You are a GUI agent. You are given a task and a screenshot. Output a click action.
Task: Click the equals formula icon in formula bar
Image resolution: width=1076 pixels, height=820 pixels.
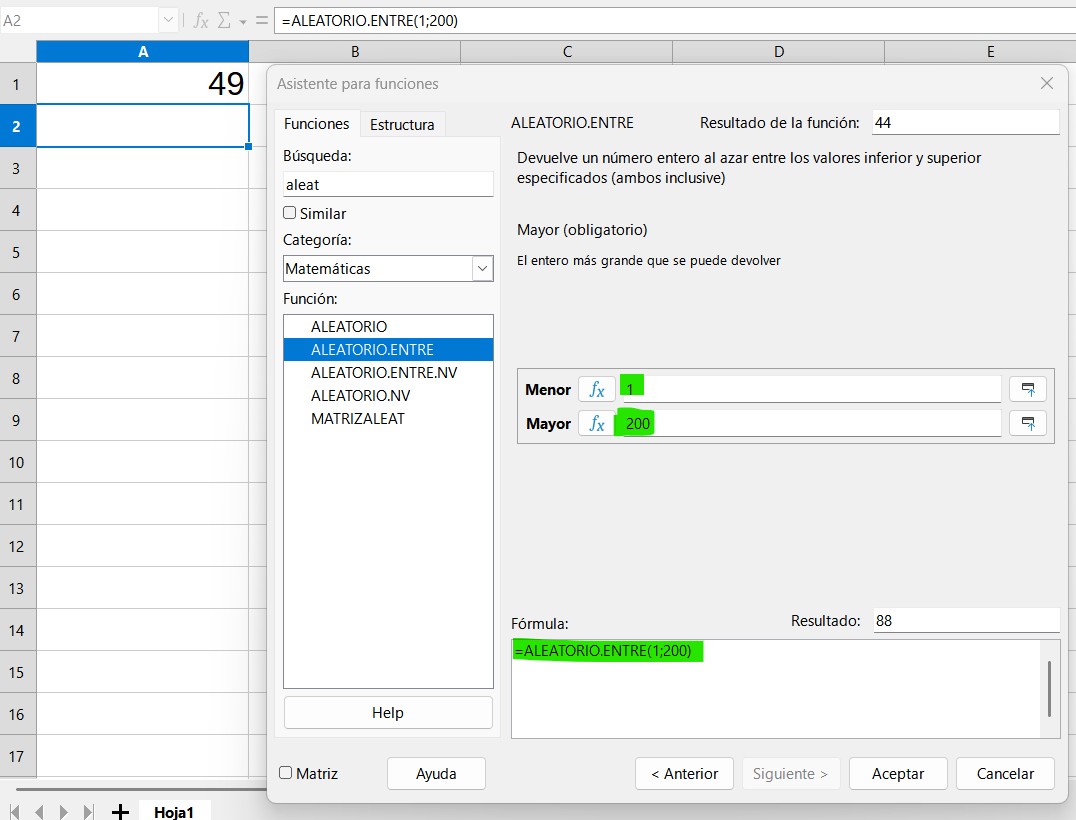(262, 20)
